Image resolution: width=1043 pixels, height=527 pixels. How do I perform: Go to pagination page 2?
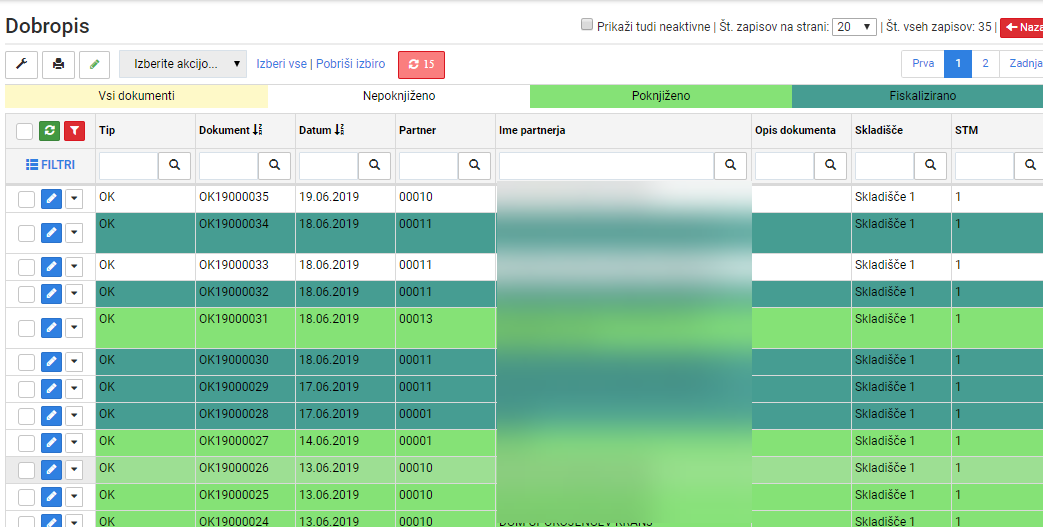coord(985,64)
